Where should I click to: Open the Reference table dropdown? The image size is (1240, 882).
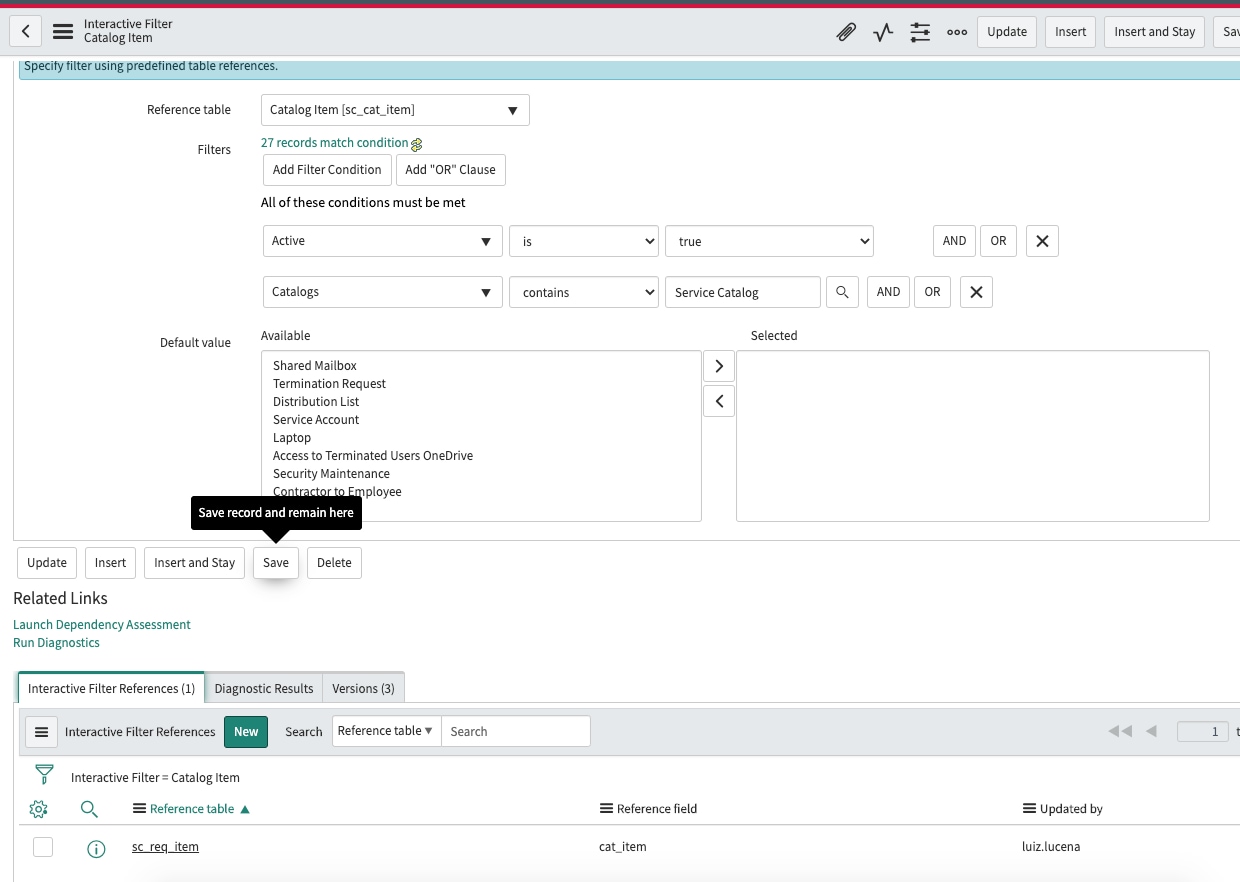(x=395, y=110)
